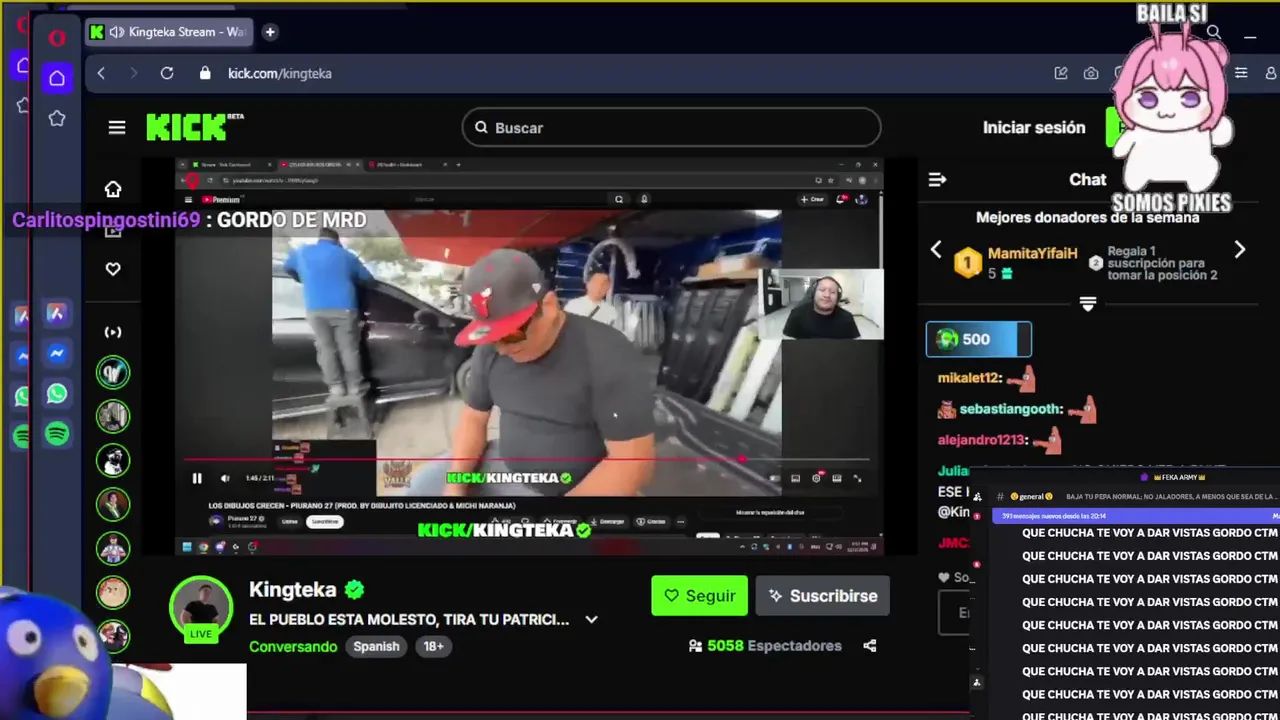Image resolution: width=1280 pixels, height=720 pixels.
Task: Open the second recommended channel avatar
Action: tap(113, 416)
